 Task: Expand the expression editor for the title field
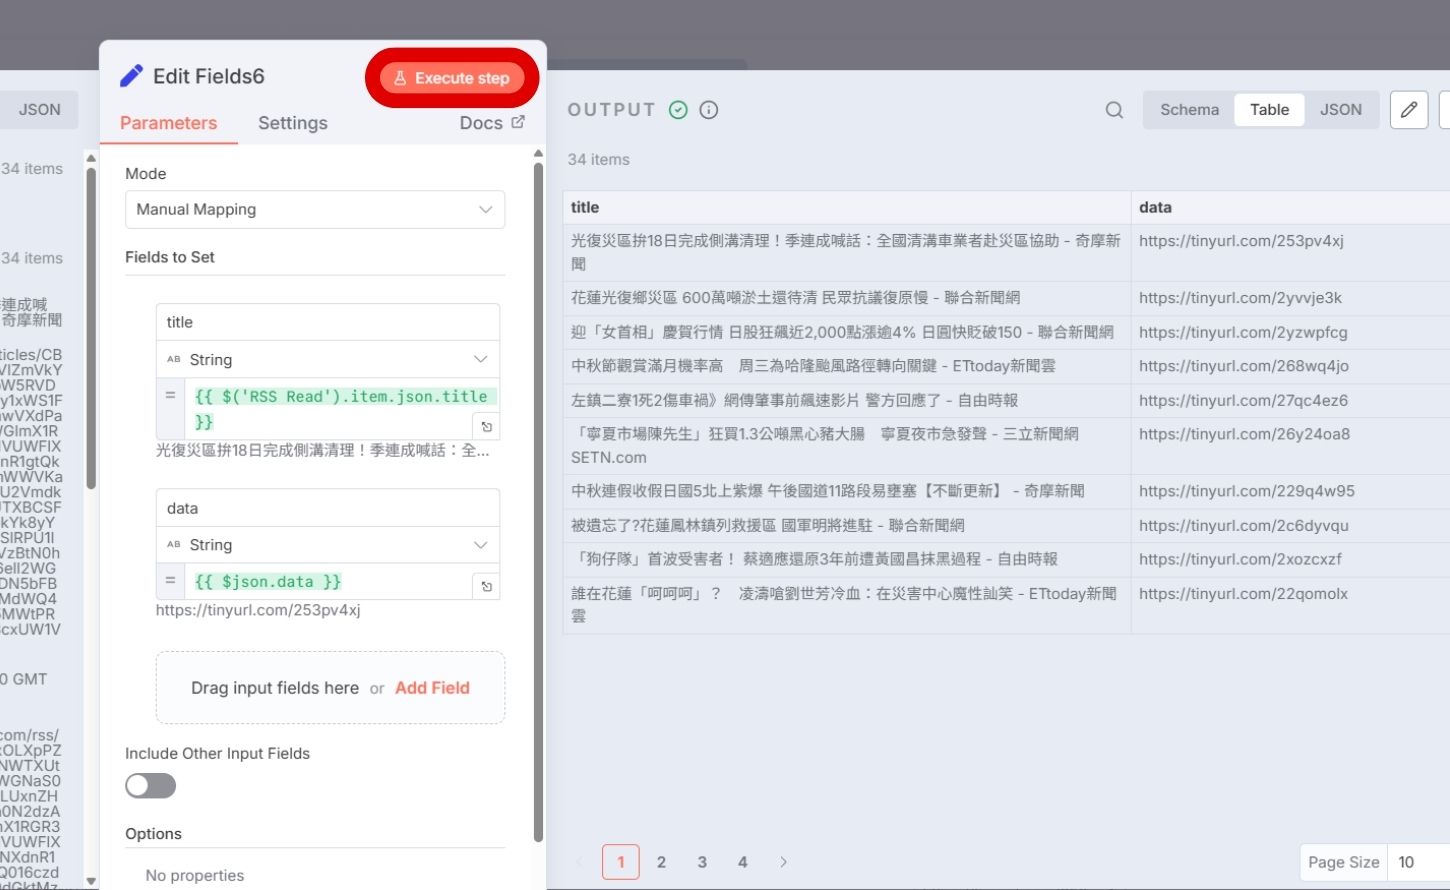[x=486, y=426]
